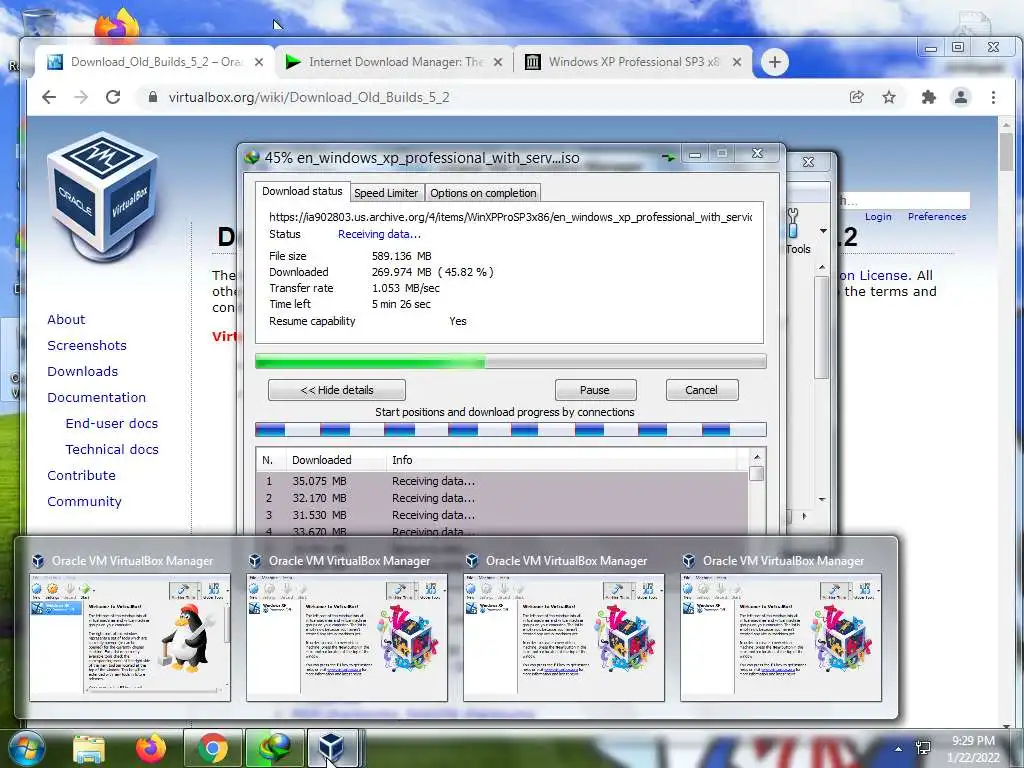Viewport: 1024px width, 768px height.
Task: Click the address bar URL field
Action: [490, 97]
